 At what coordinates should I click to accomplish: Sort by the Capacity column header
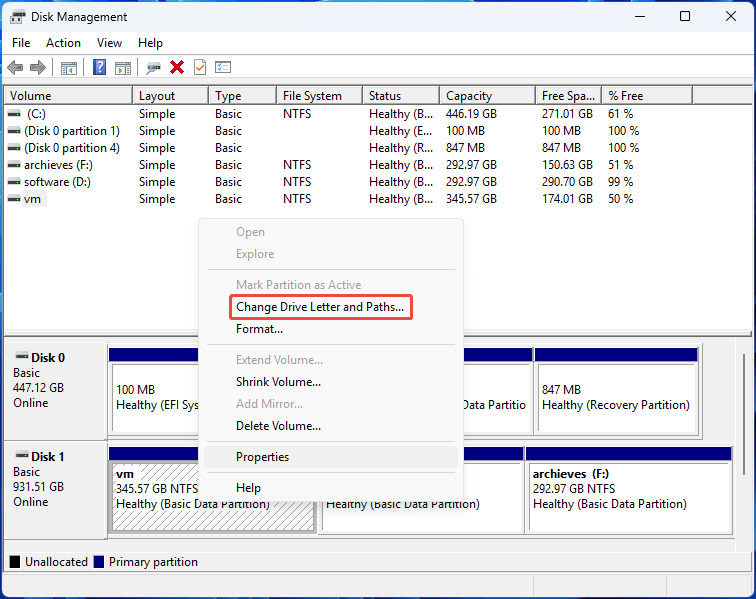click(x=487, y=95)
